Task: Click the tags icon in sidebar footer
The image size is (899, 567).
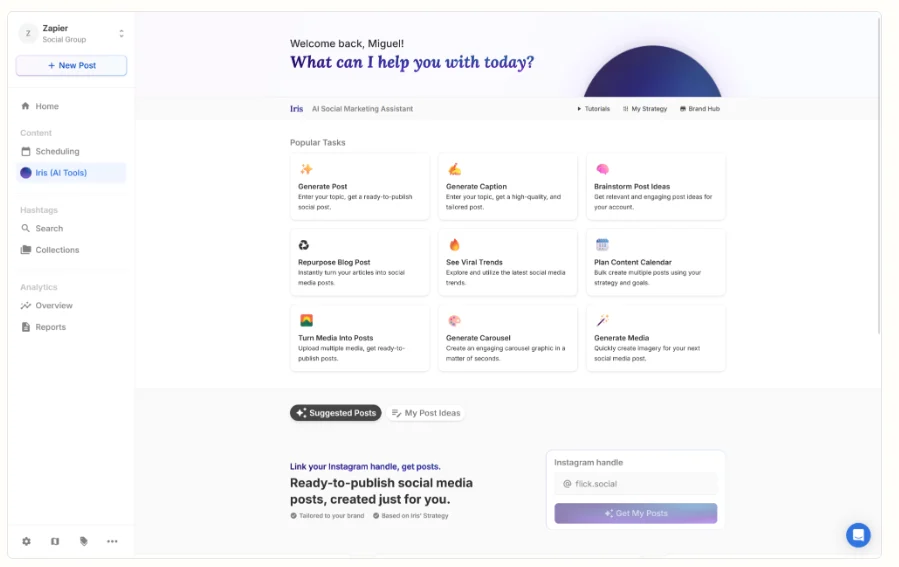Action: pyautogui.click(x=84, y=541)
